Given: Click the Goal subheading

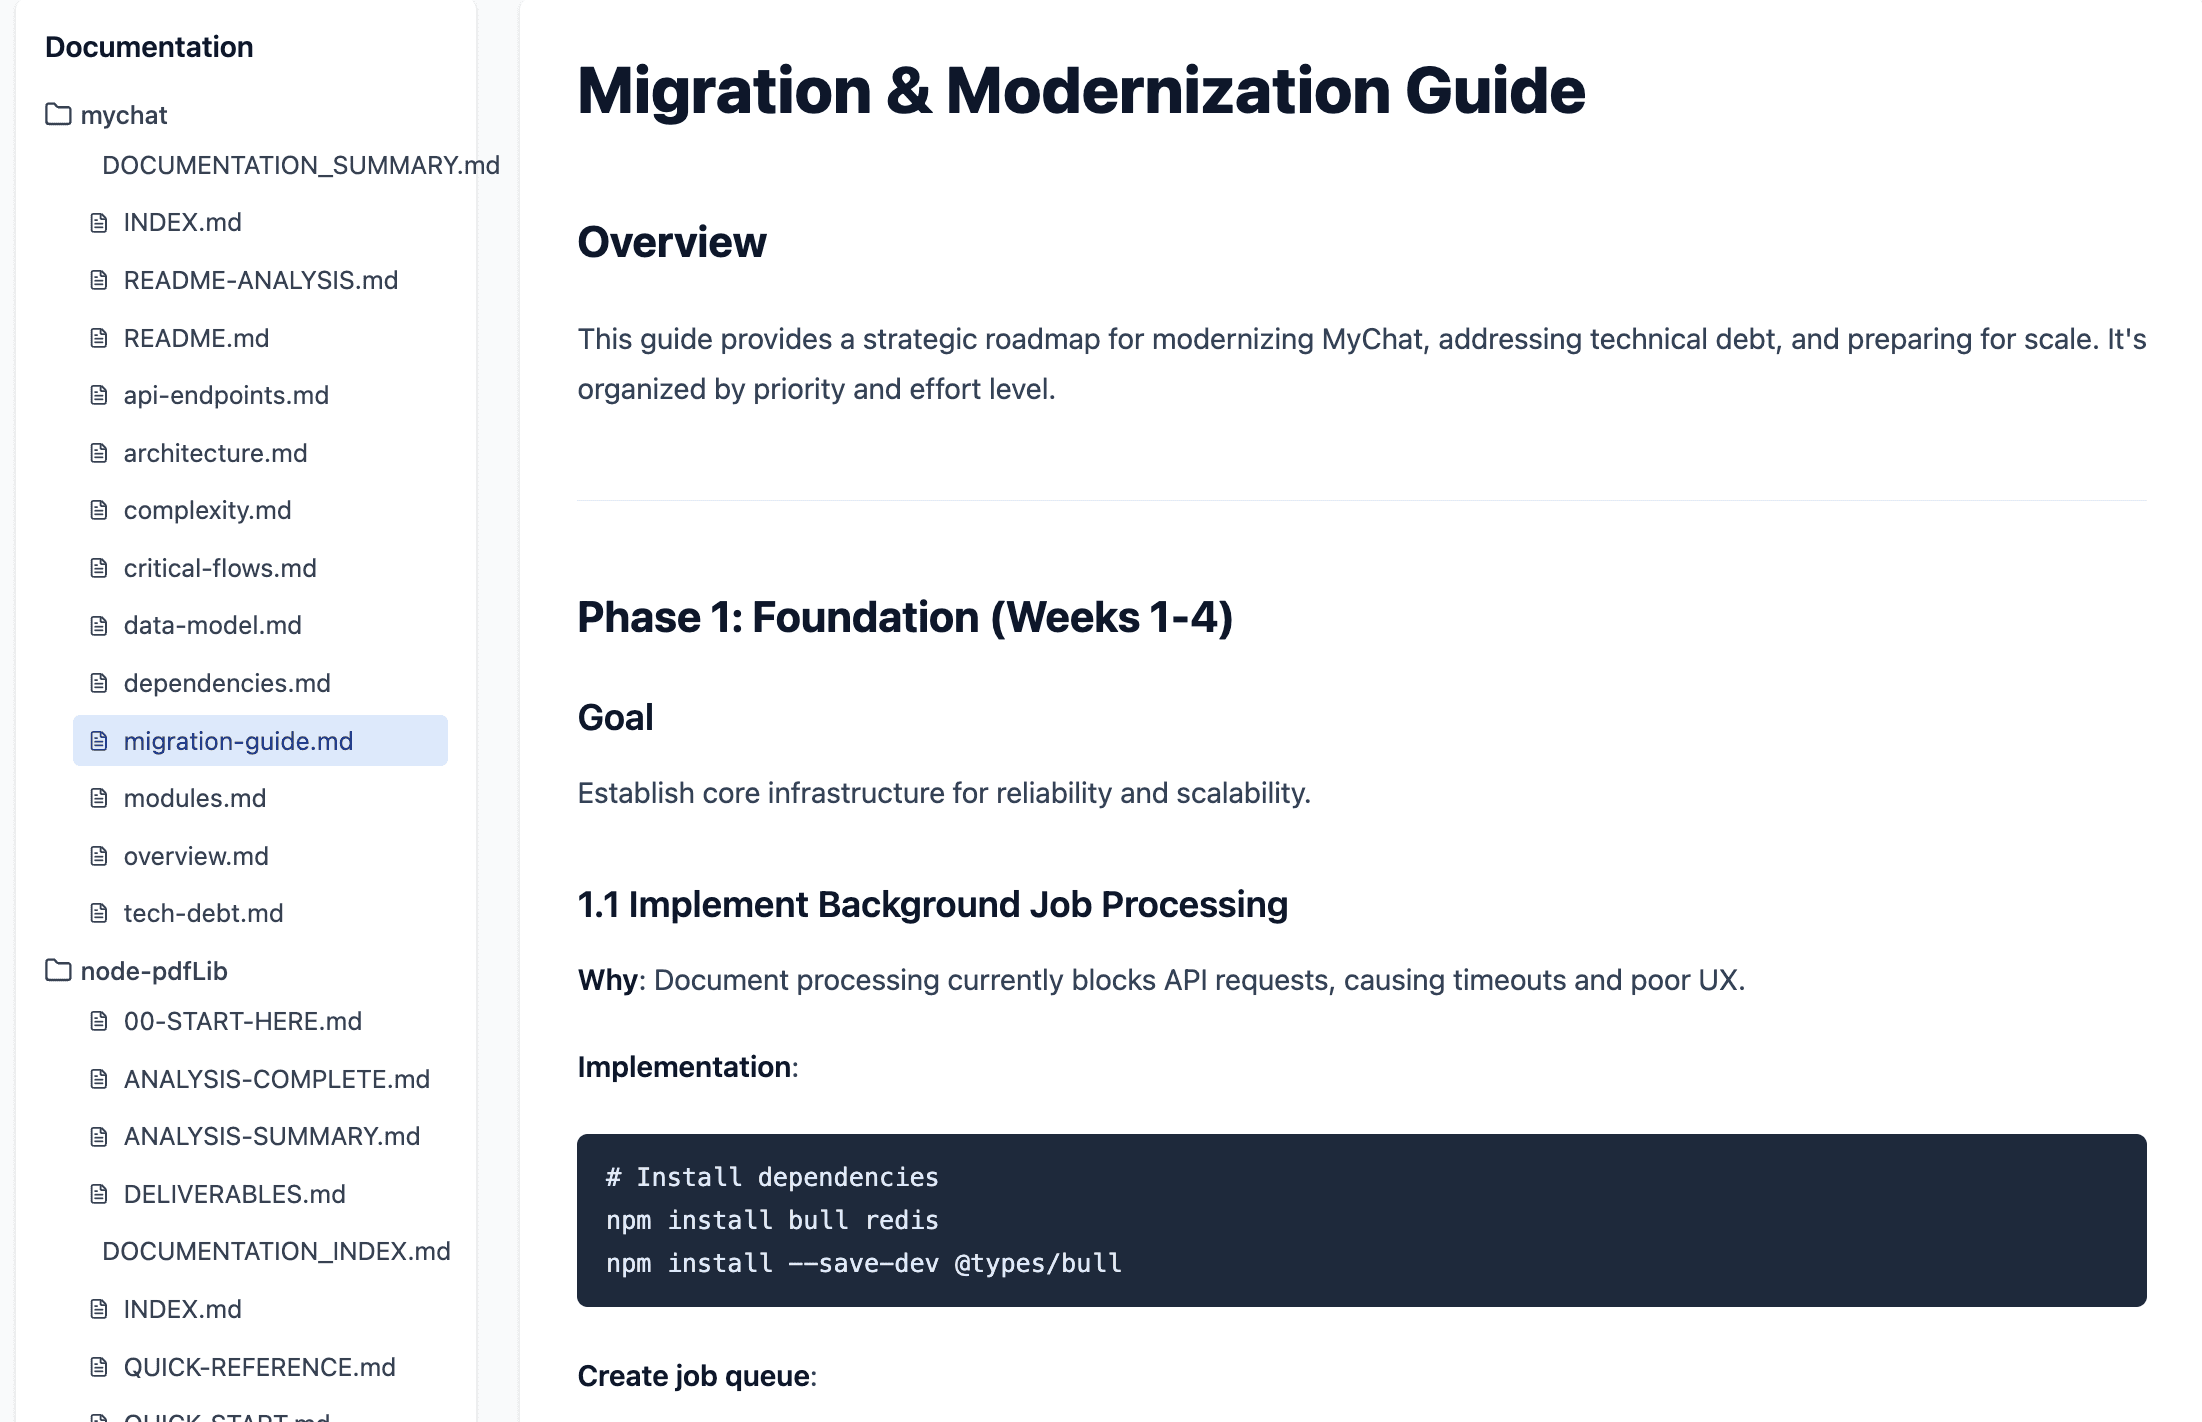Looking at the screenshot, I should pos(615,717).
